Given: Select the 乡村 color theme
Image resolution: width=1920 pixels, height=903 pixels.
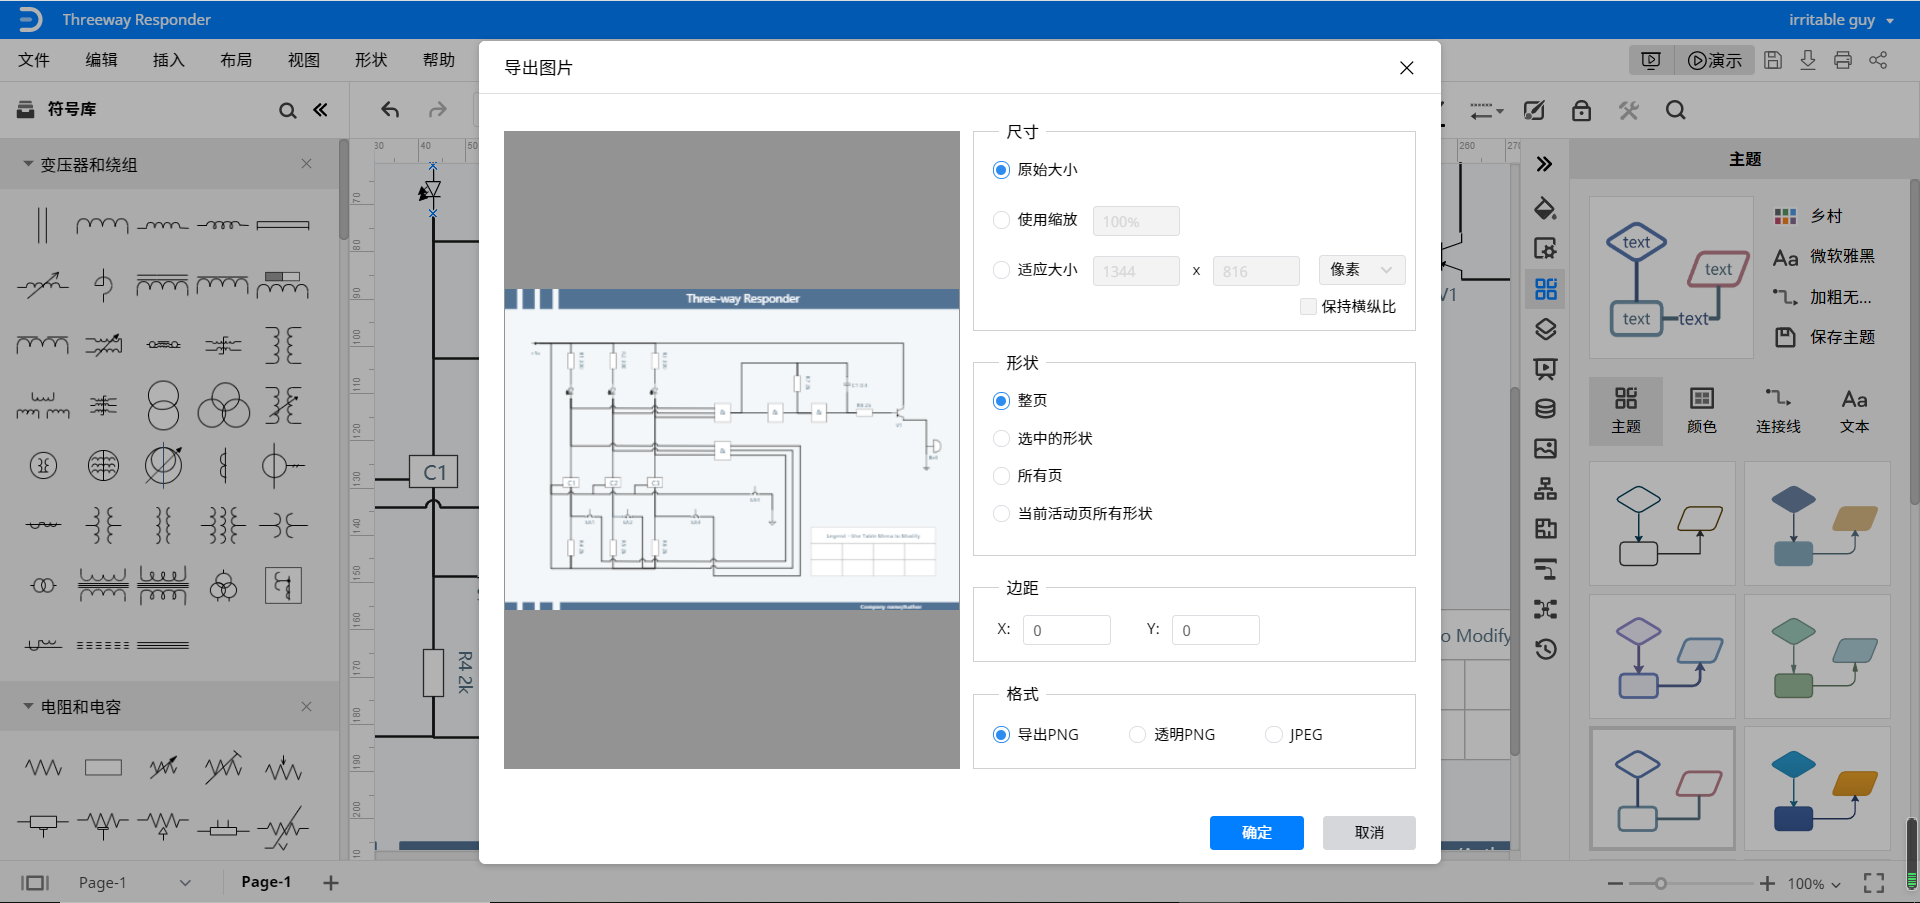Looking at the screenshot, I should click(1808, 216).
